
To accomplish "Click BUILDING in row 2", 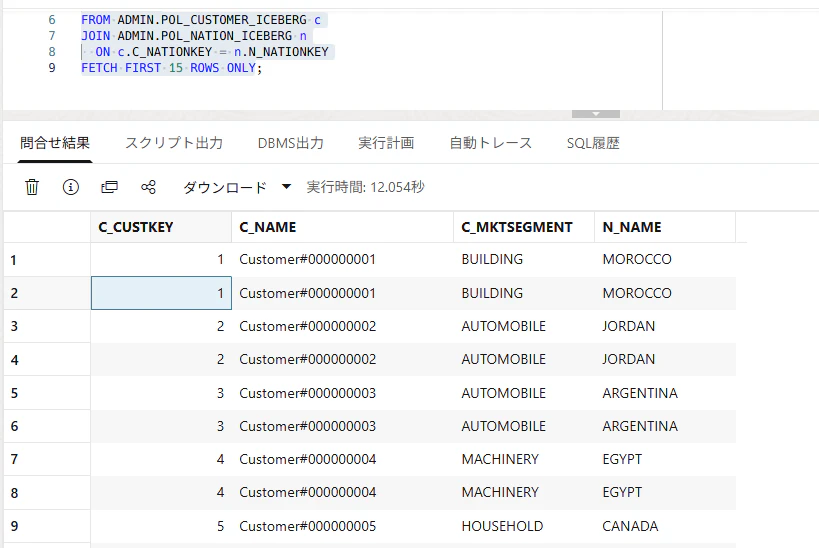I will tap(492, 293).
